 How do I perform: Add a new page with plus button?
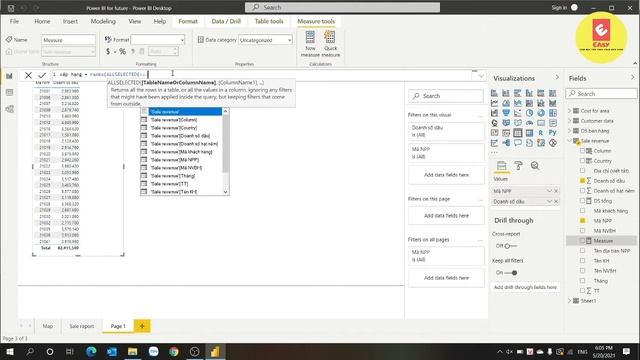click(142, 326)
